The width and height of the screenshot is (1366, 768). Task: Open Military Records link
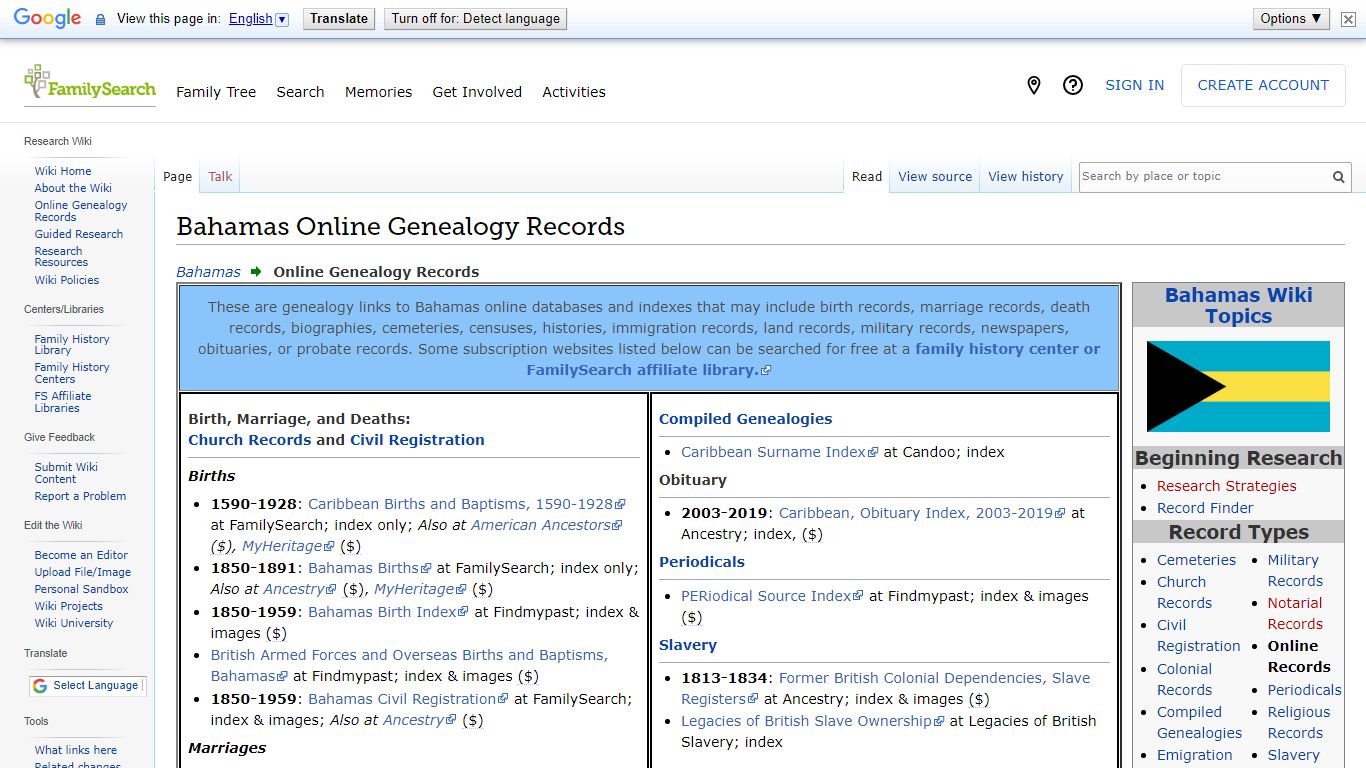[x=1295, y=571]
